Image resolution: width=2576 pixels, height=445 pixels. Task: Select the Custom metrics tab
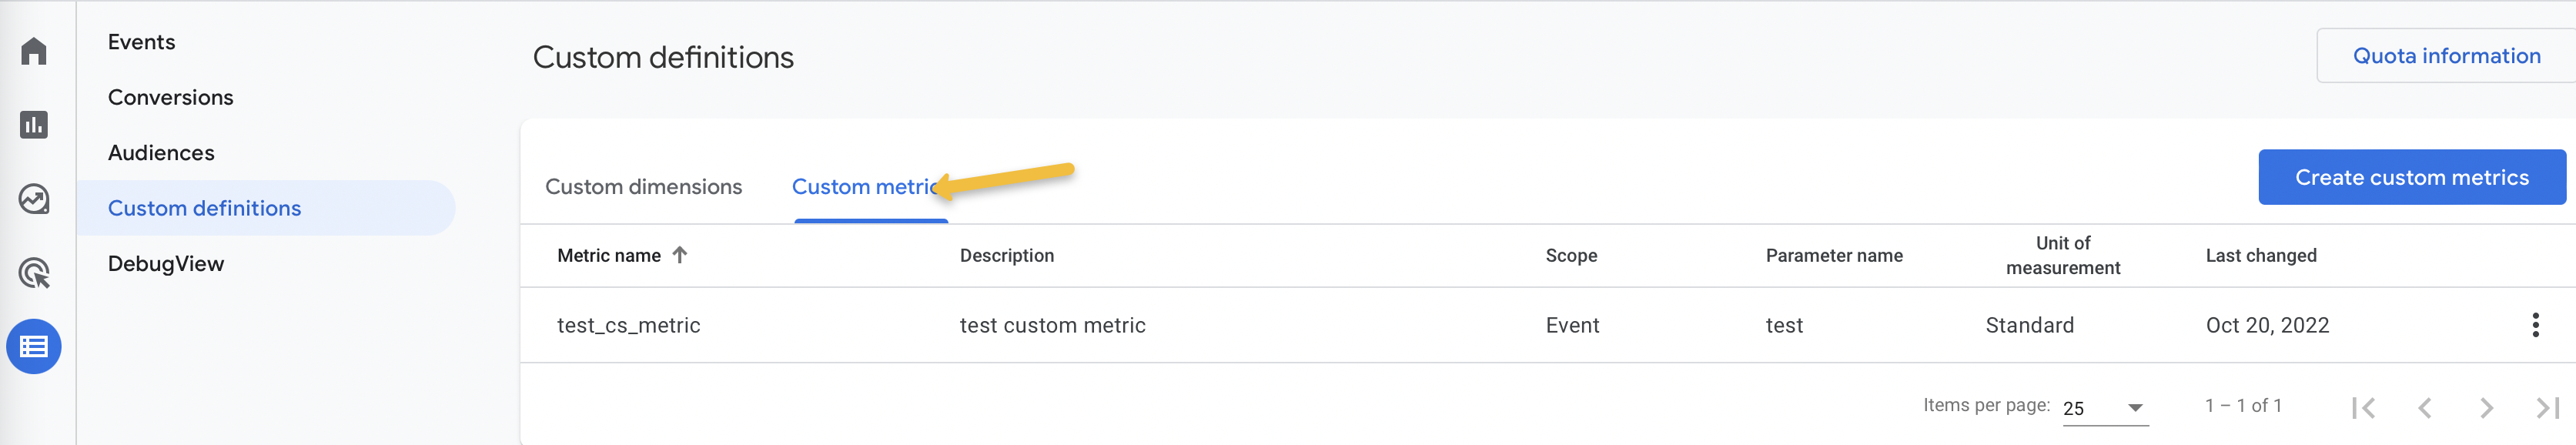866,187
